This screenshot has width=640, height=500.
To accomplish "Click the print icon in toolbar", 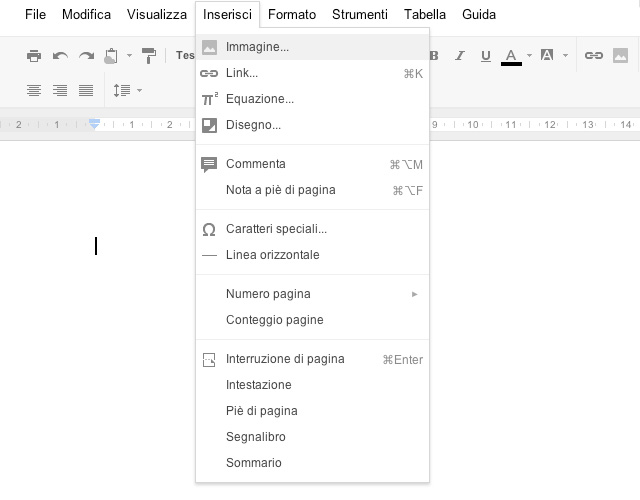I will pyautogui.click(x=34, y=56).
